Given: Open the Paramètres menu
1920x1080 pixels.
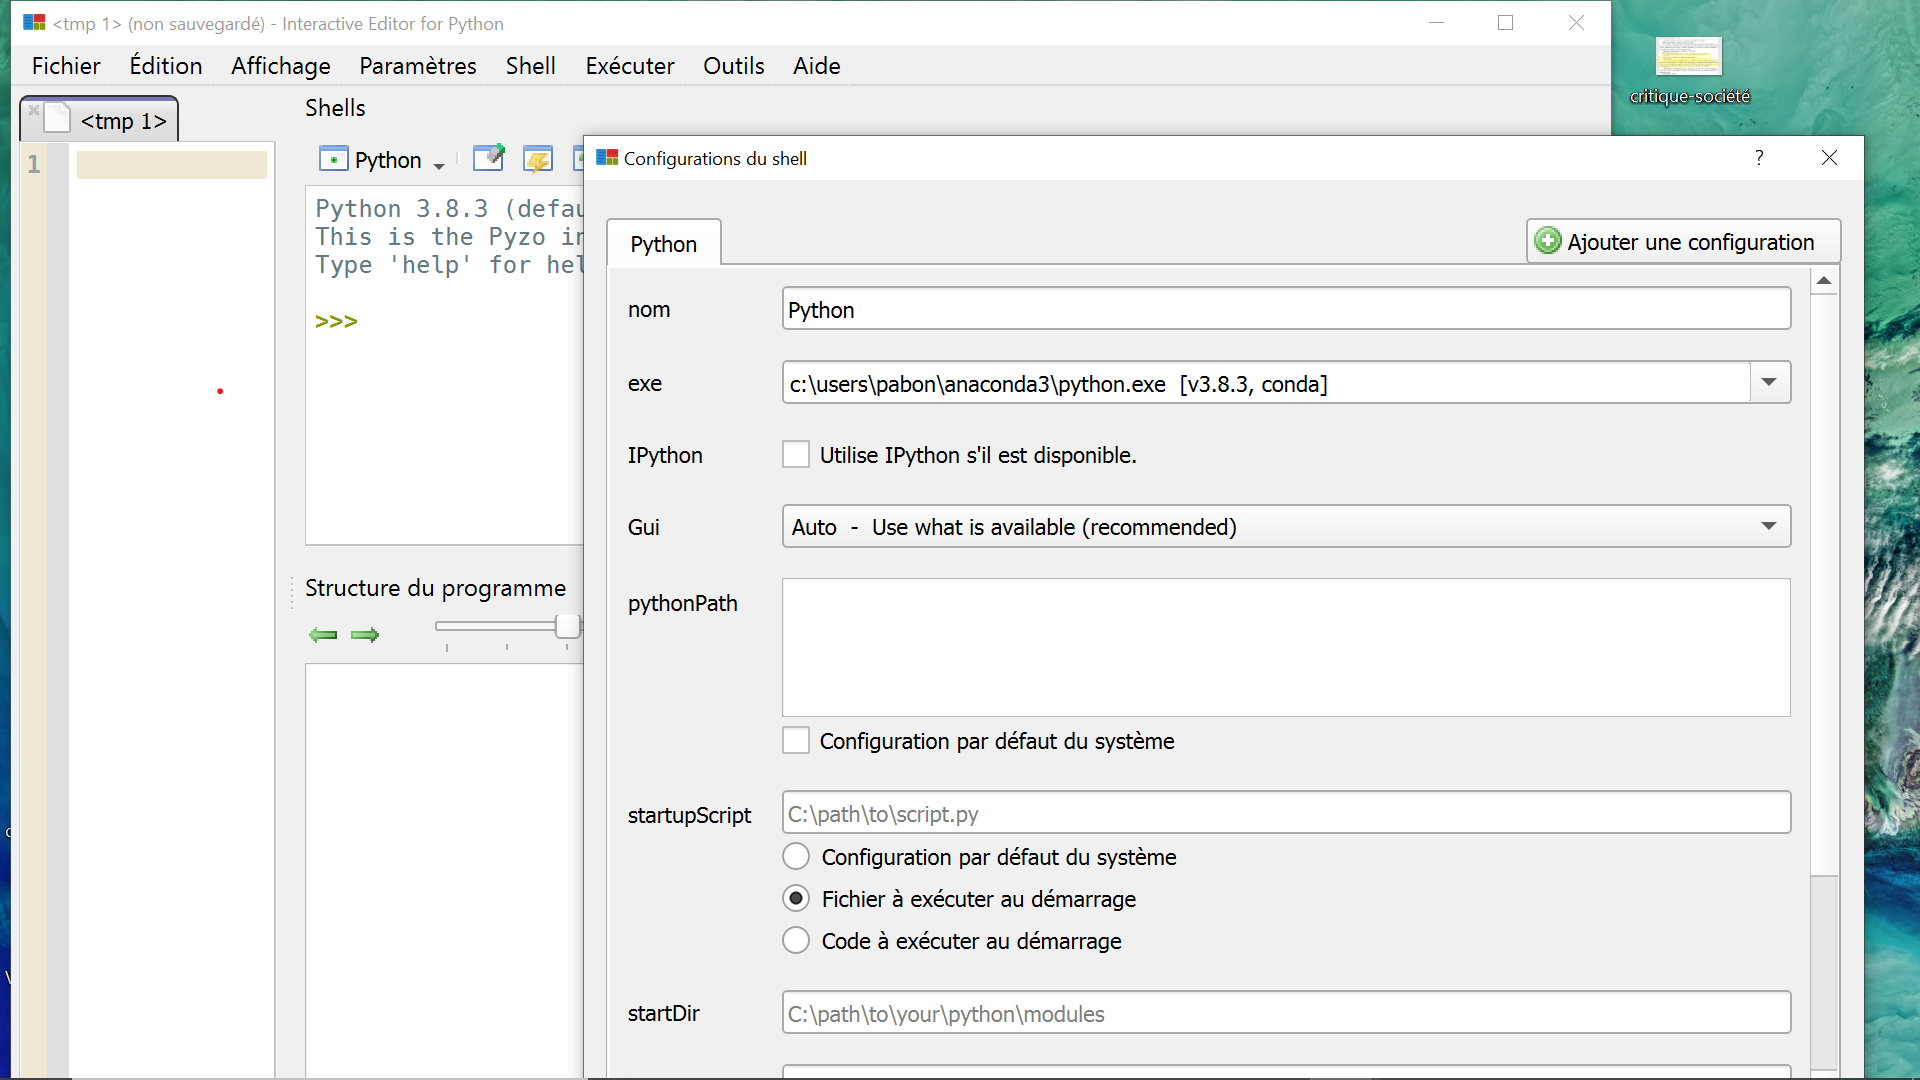Looking at the screenshot, I should point(418,66).
